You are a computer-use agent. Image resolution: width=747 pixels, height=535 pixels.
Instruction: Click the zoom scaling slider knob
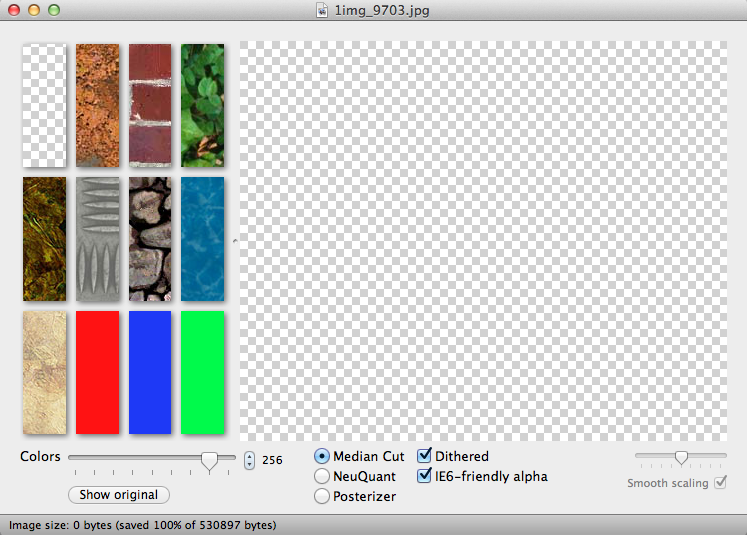click(681, 457)
